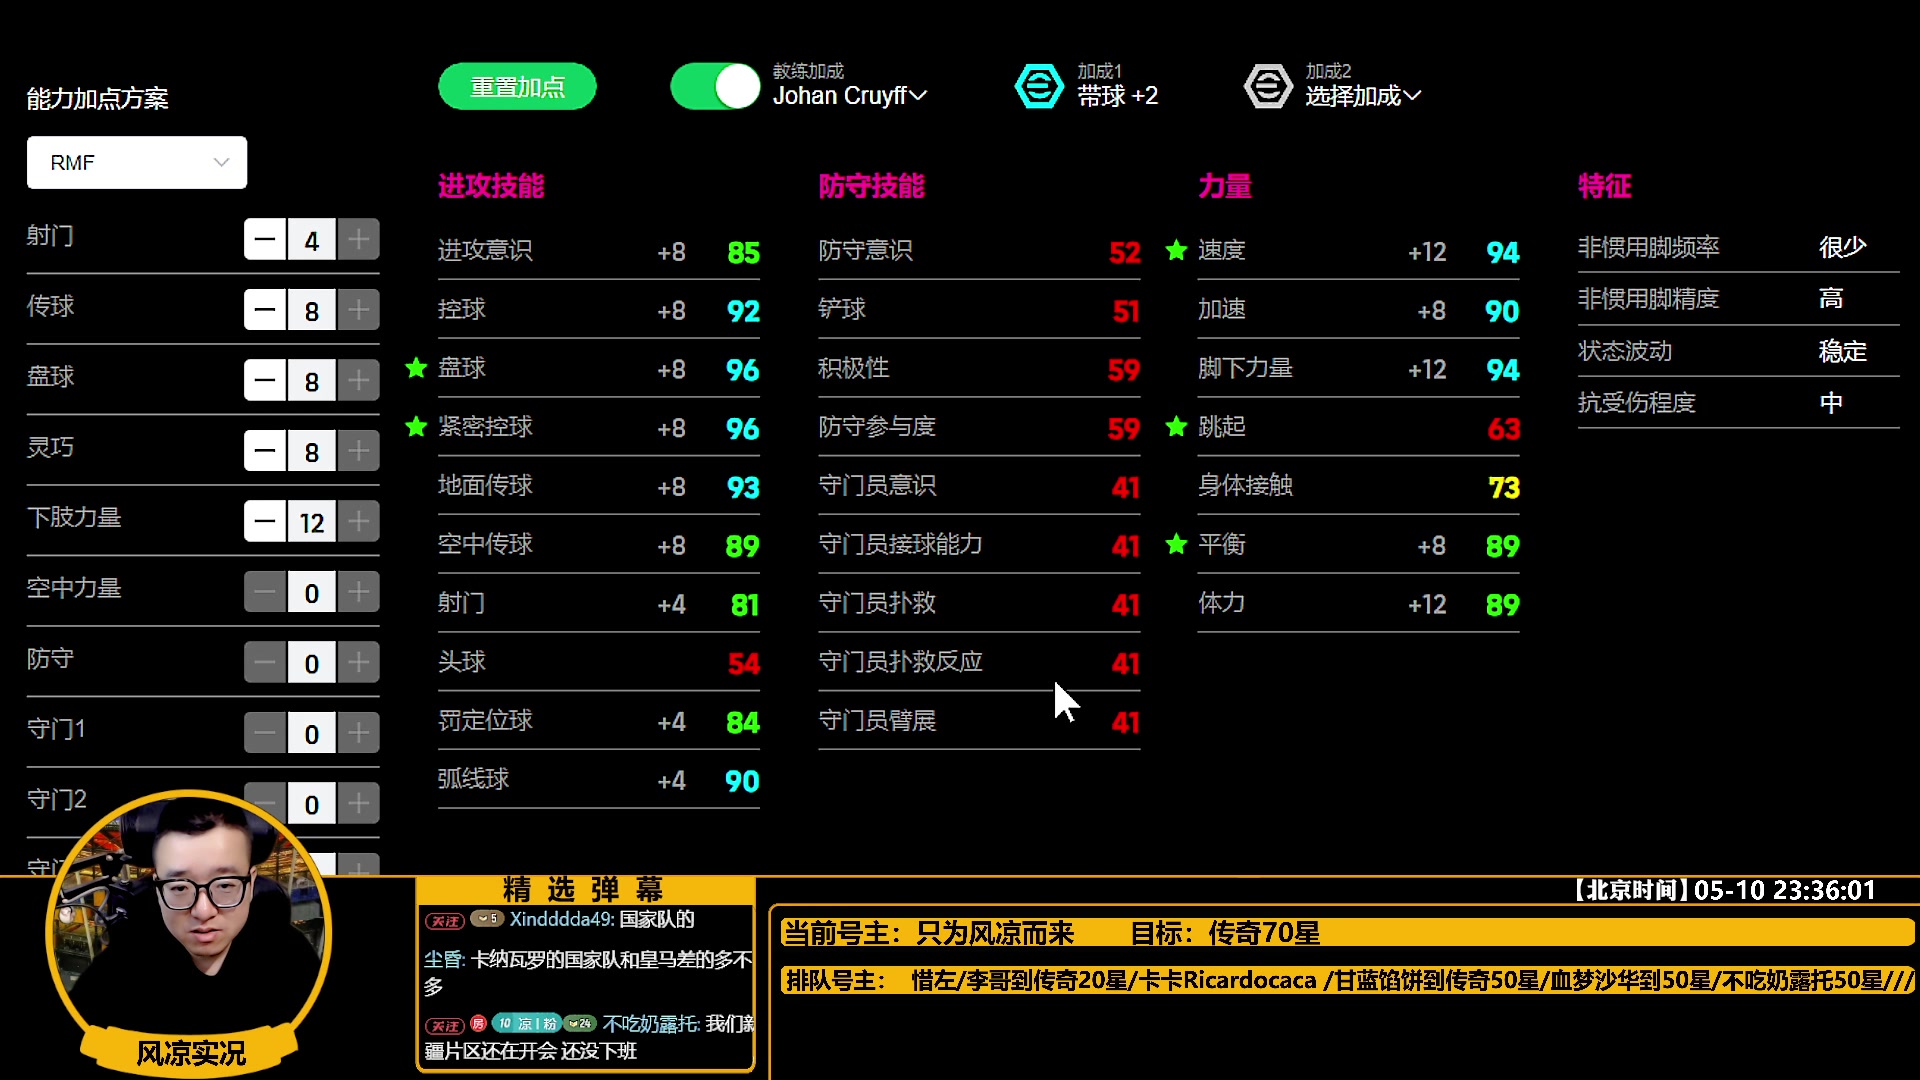Open the RMF position dropdown
The height and width of the screenshot is (1080, 1920).
[x=137, y=163]
